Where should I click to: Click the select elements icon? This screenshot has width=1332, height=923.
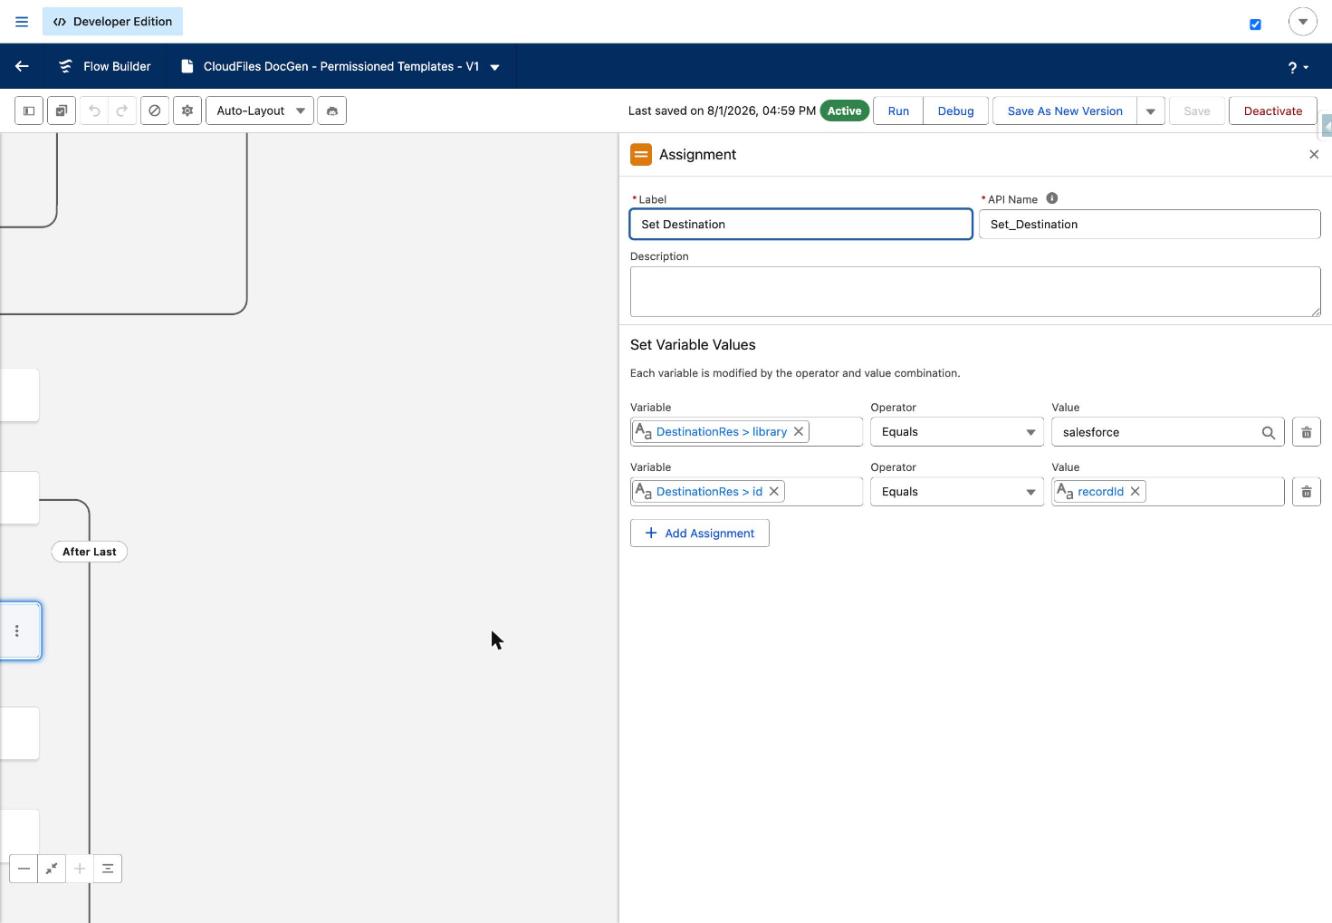61,111
